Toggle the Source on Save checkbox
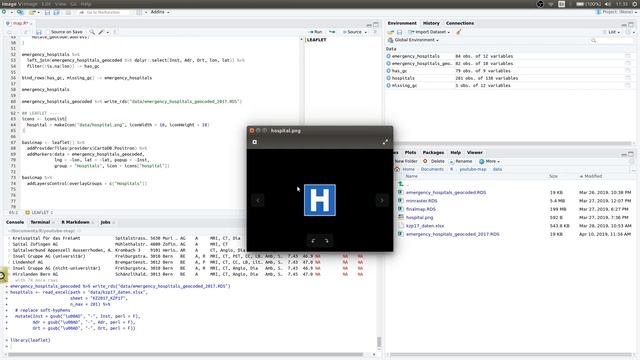 pos(47,32)
